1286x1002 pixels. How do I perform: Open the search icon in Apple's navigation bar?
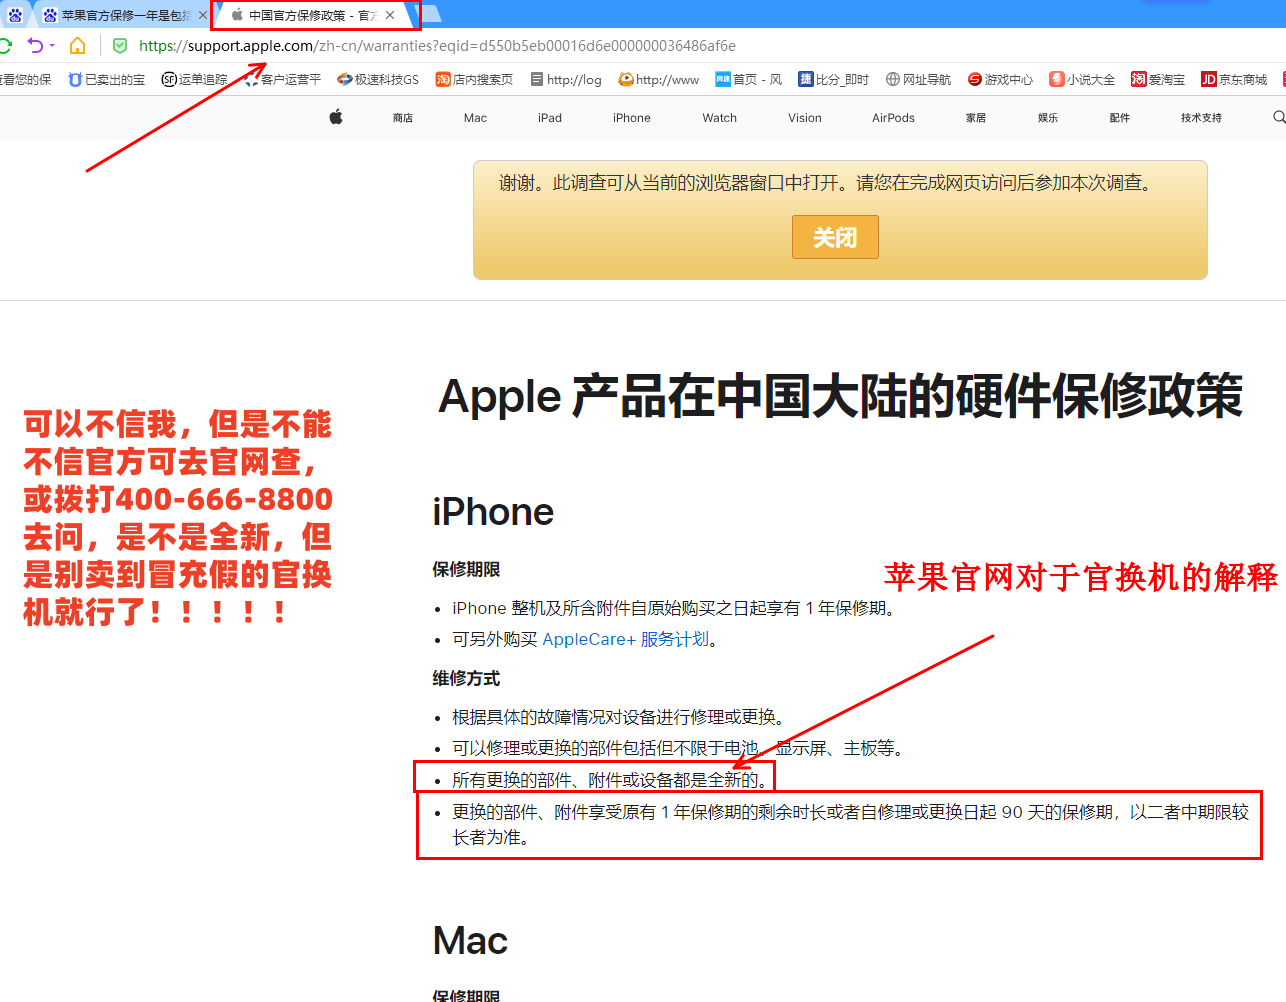pyautogui.click(x=1279, y=117)
